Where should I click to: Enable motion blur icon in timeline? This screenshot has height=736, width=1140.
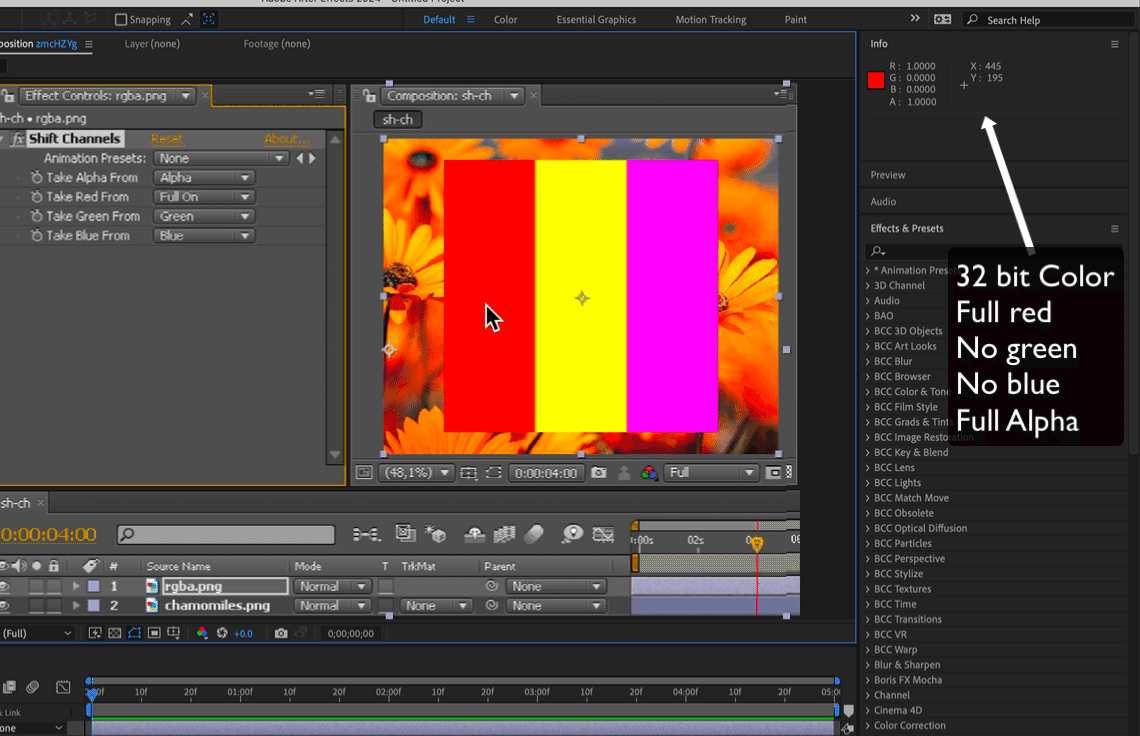click(x=534, y=535)
